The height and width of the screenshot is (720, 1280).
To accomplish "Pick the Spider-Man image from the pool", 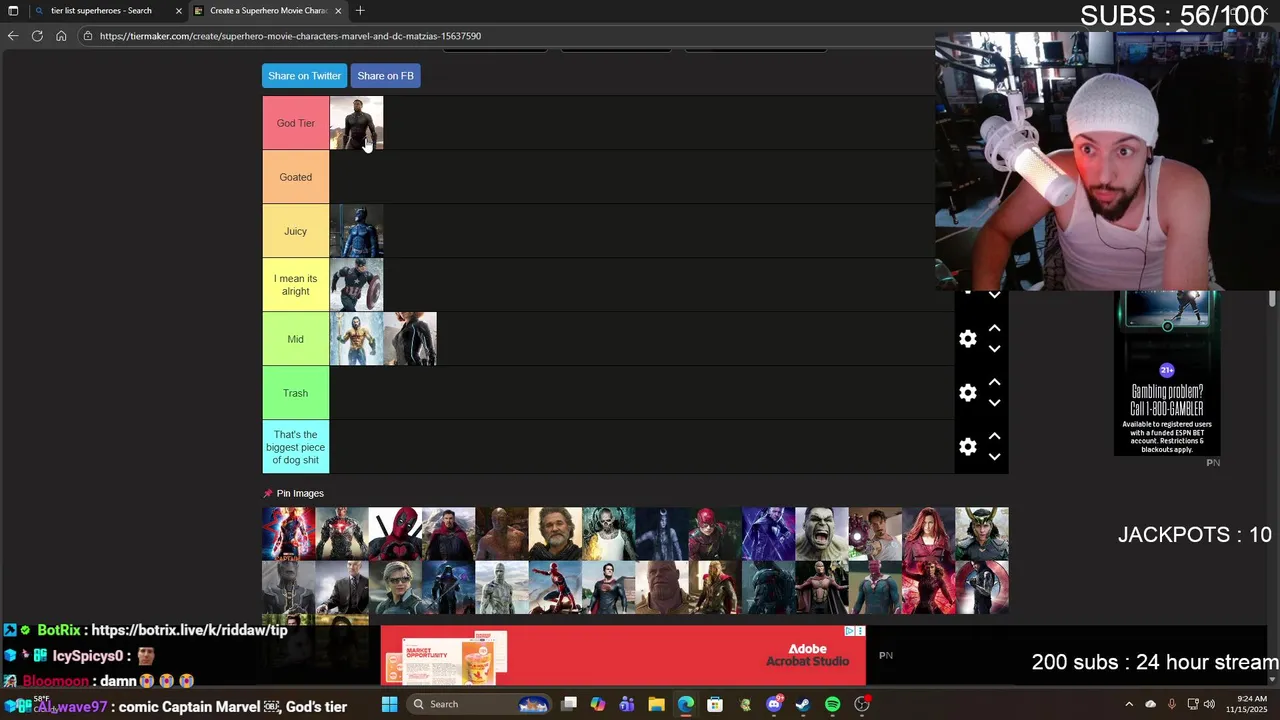I will point(555,587).
